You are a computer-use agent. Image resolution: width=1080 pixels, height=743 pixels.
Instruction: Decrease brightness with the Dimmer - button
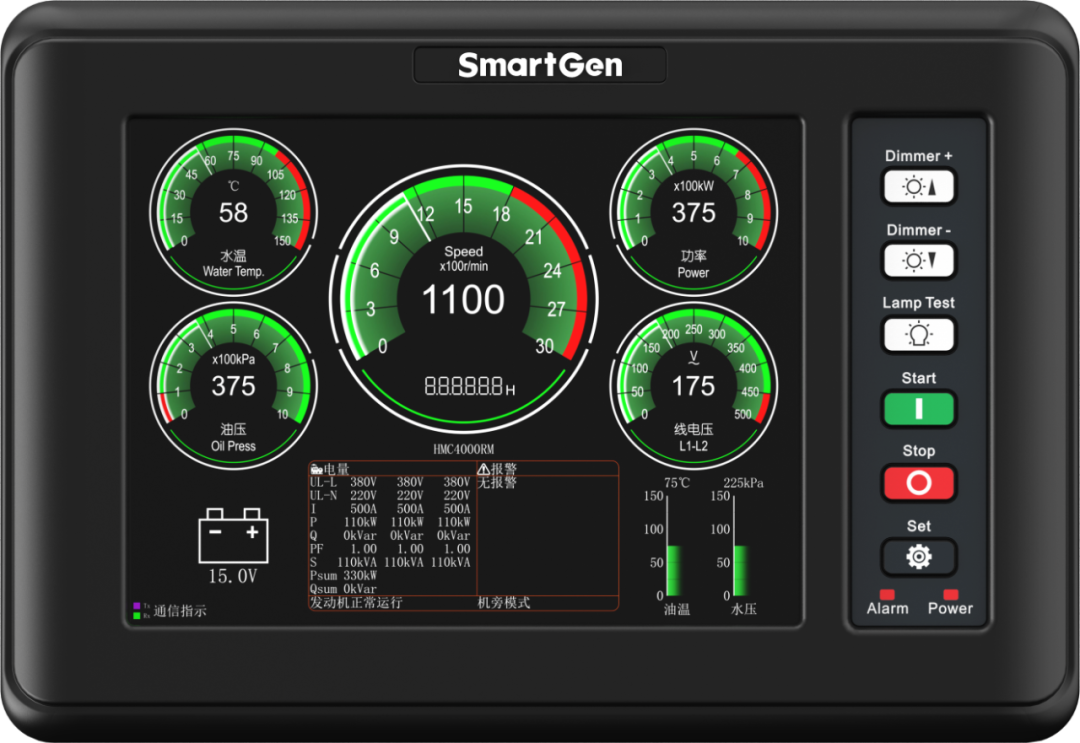[919, 260]
